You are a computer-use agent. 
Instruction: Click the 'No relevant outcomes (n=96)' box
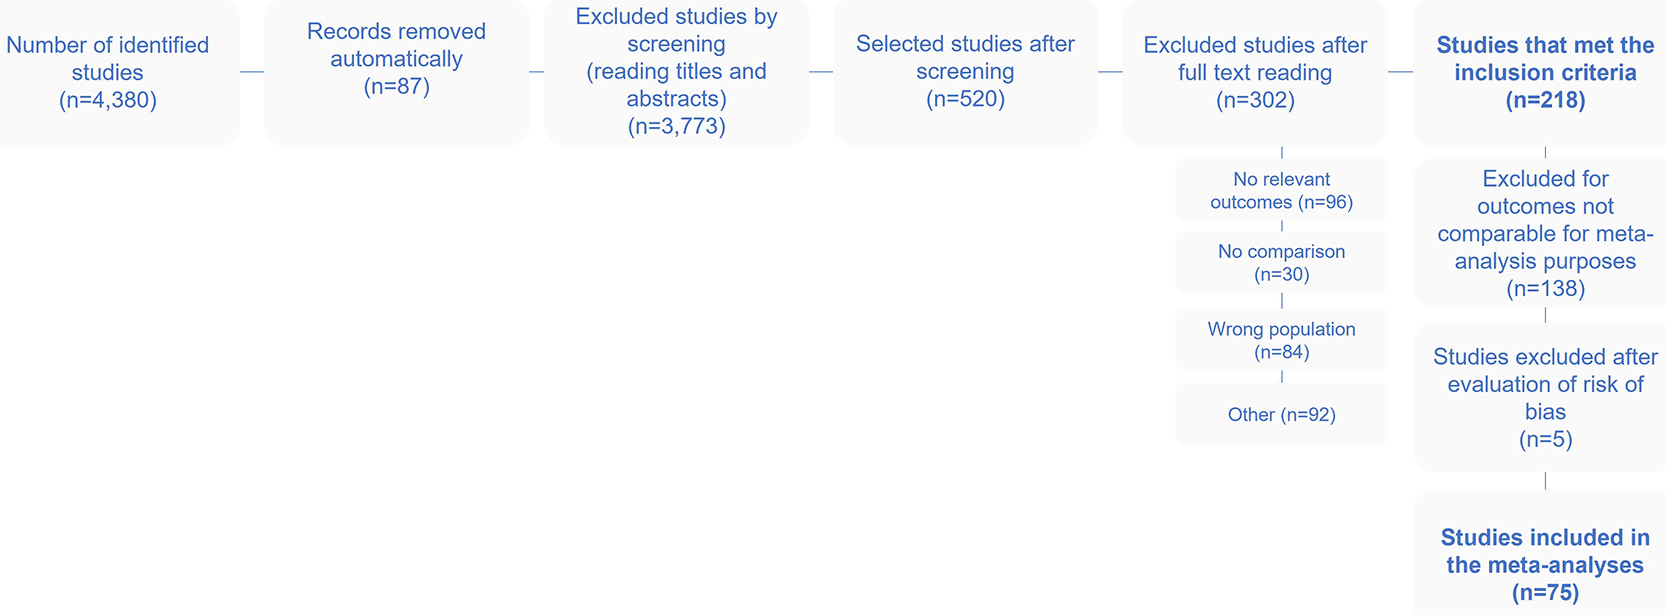pos(1281,190)
